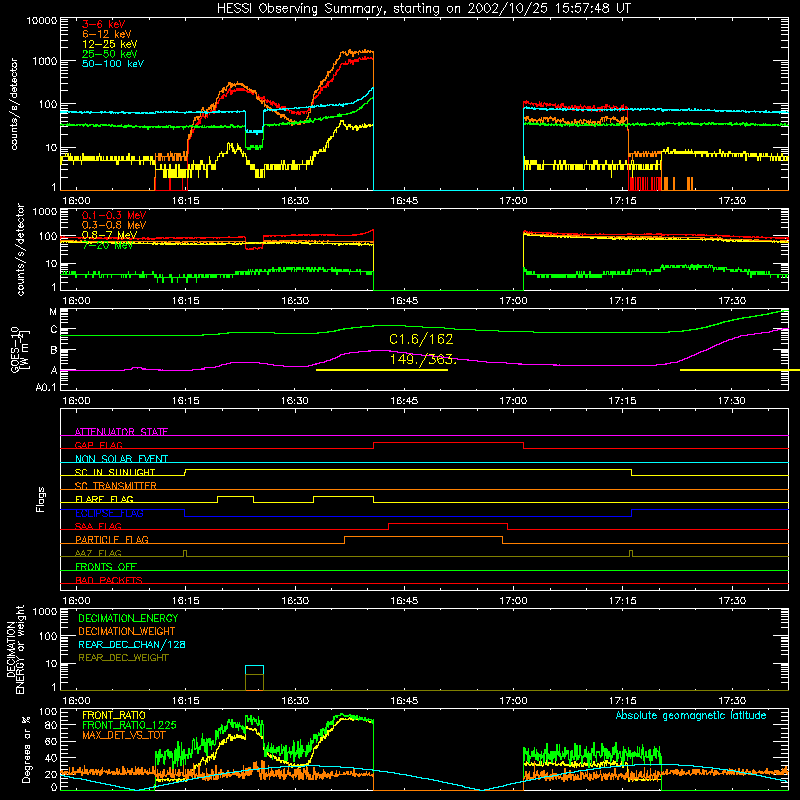Click the cyan rear decimation box near 16:25

click(x=255, y=670)
